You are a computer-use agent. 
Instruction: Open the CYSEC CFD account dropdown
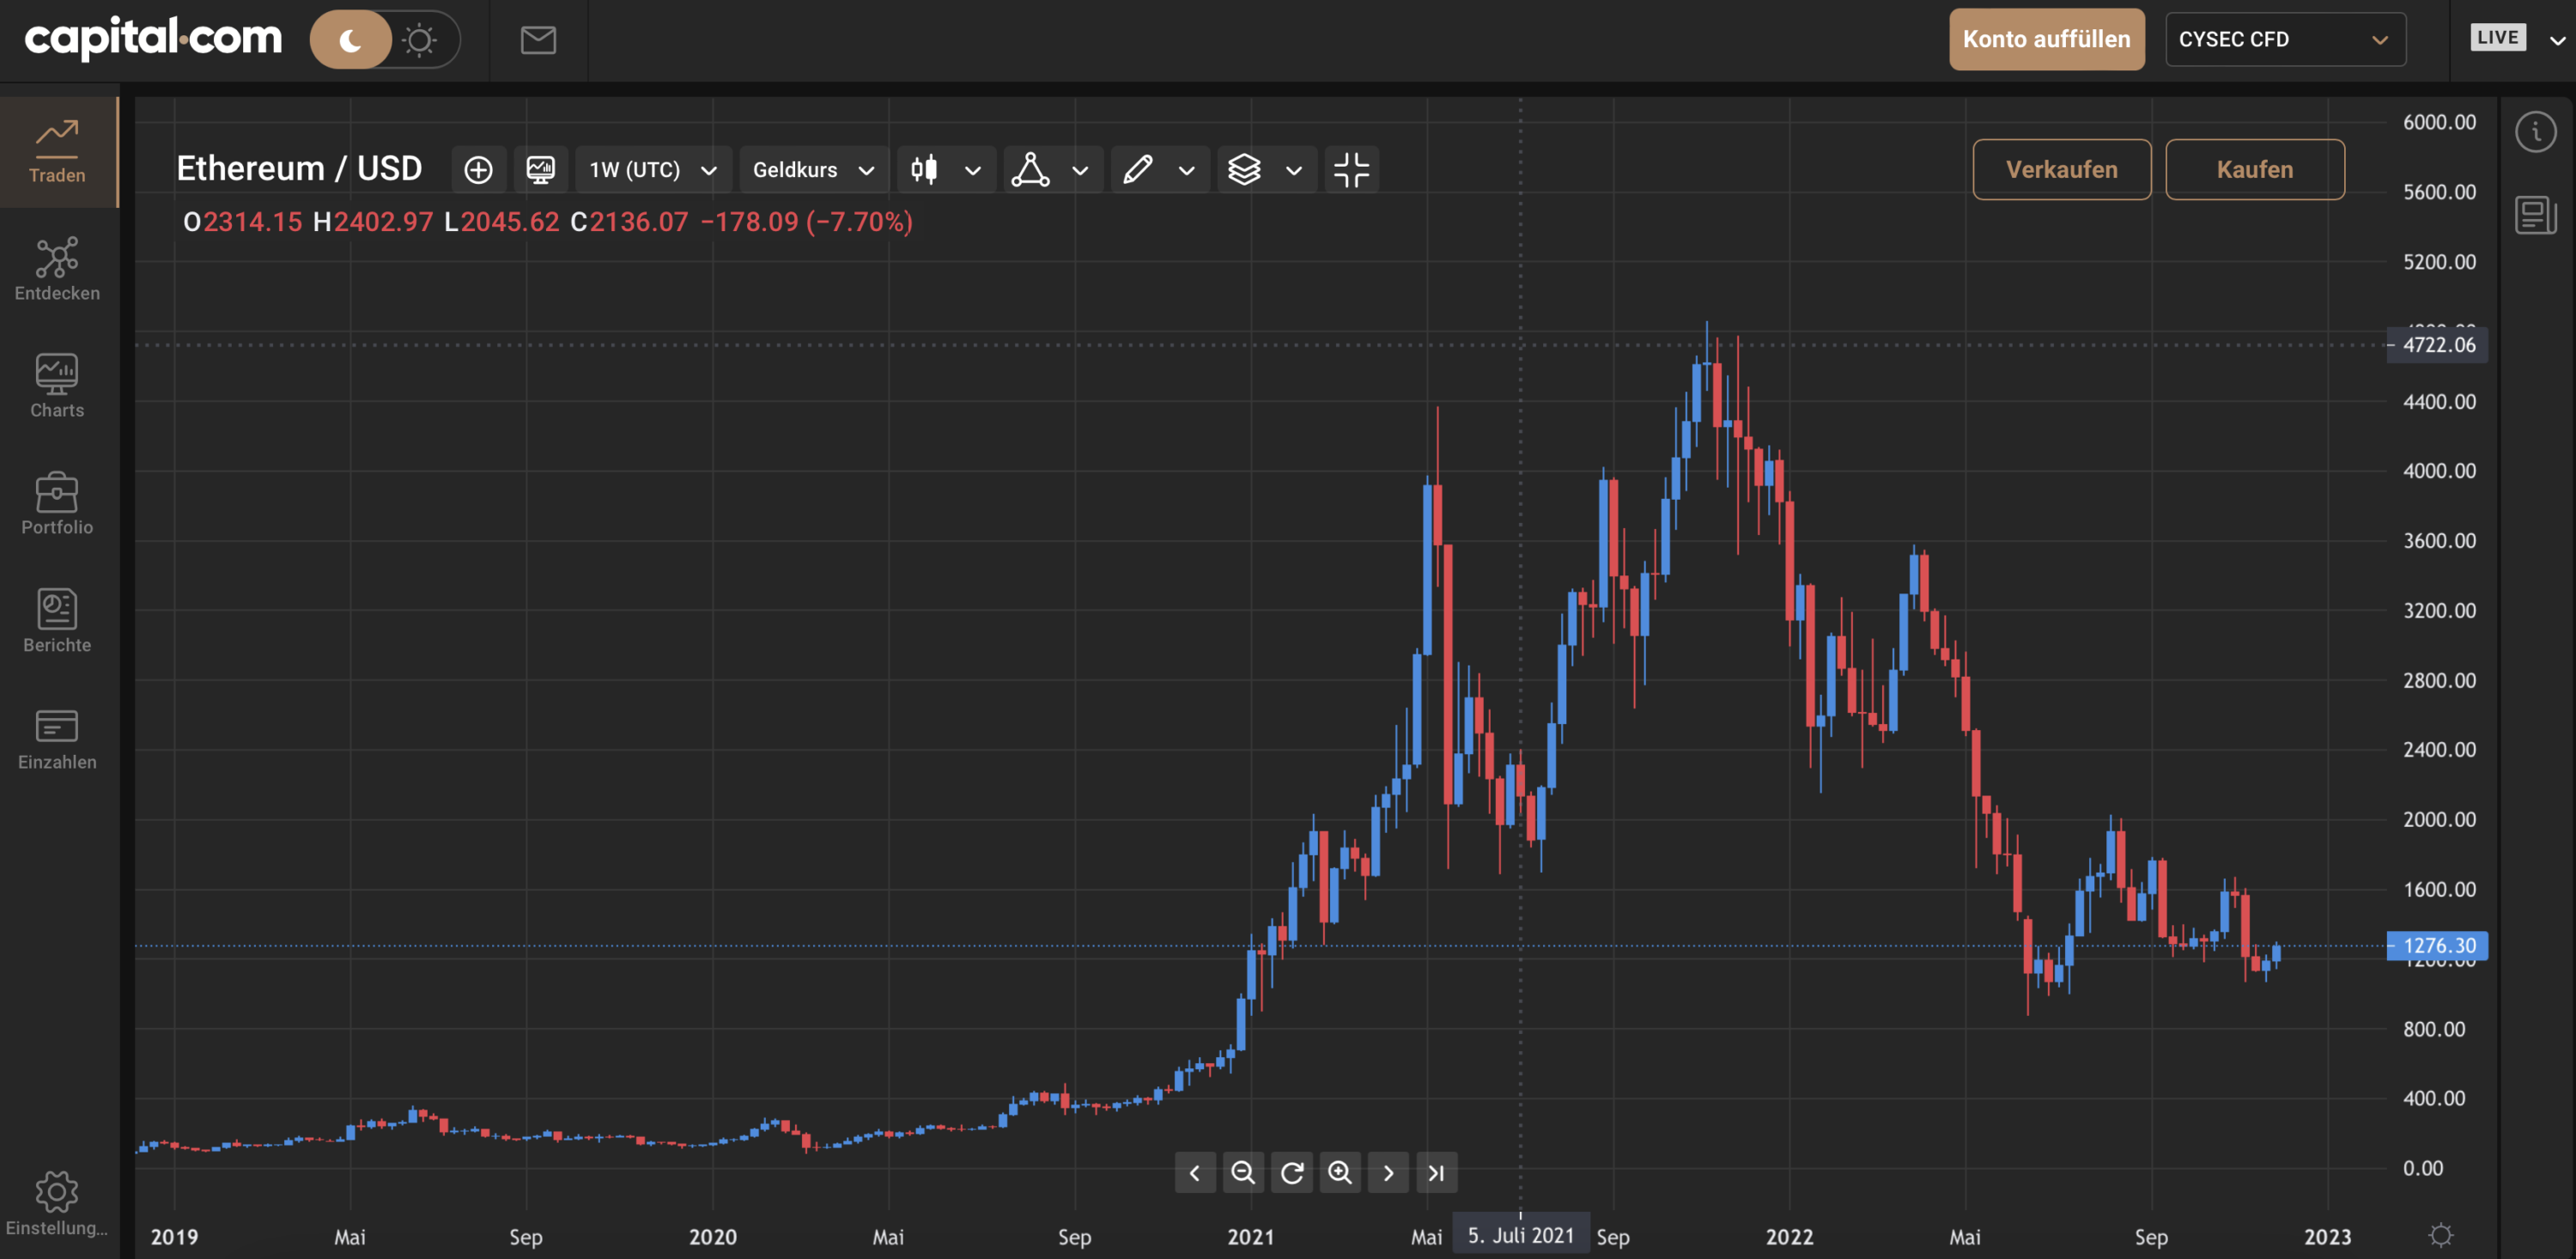pyautogui.click(x=2285, y=40)
